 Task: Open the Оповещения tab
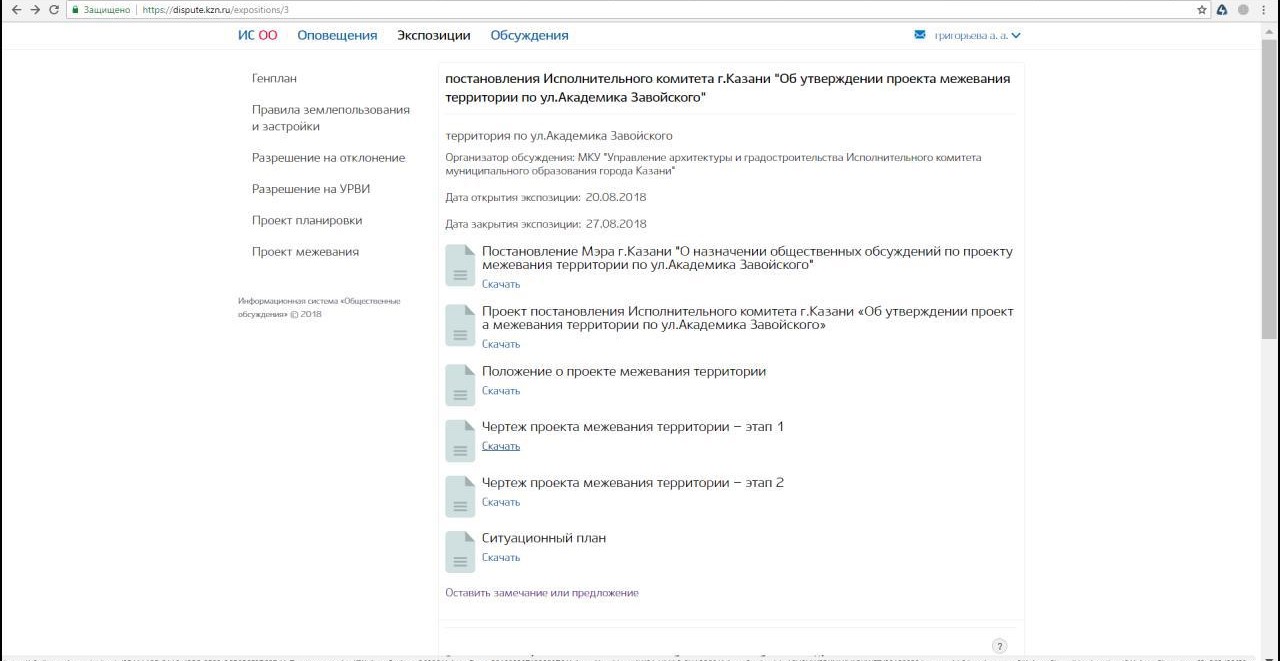coord(337,35)
